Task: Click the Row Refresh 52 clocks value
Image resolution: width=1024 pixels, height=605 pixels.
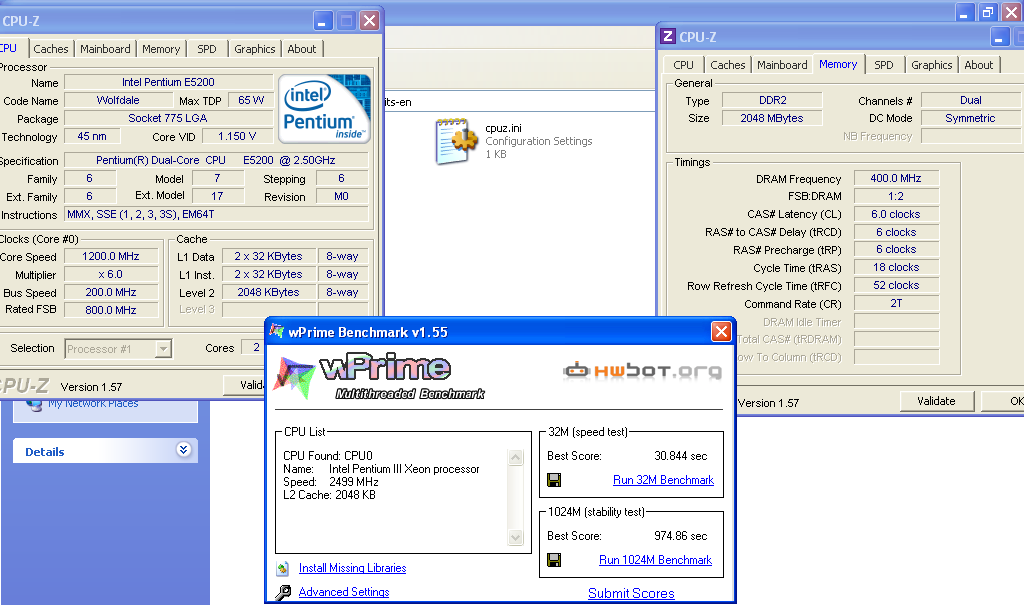Action: click(896, 286)
